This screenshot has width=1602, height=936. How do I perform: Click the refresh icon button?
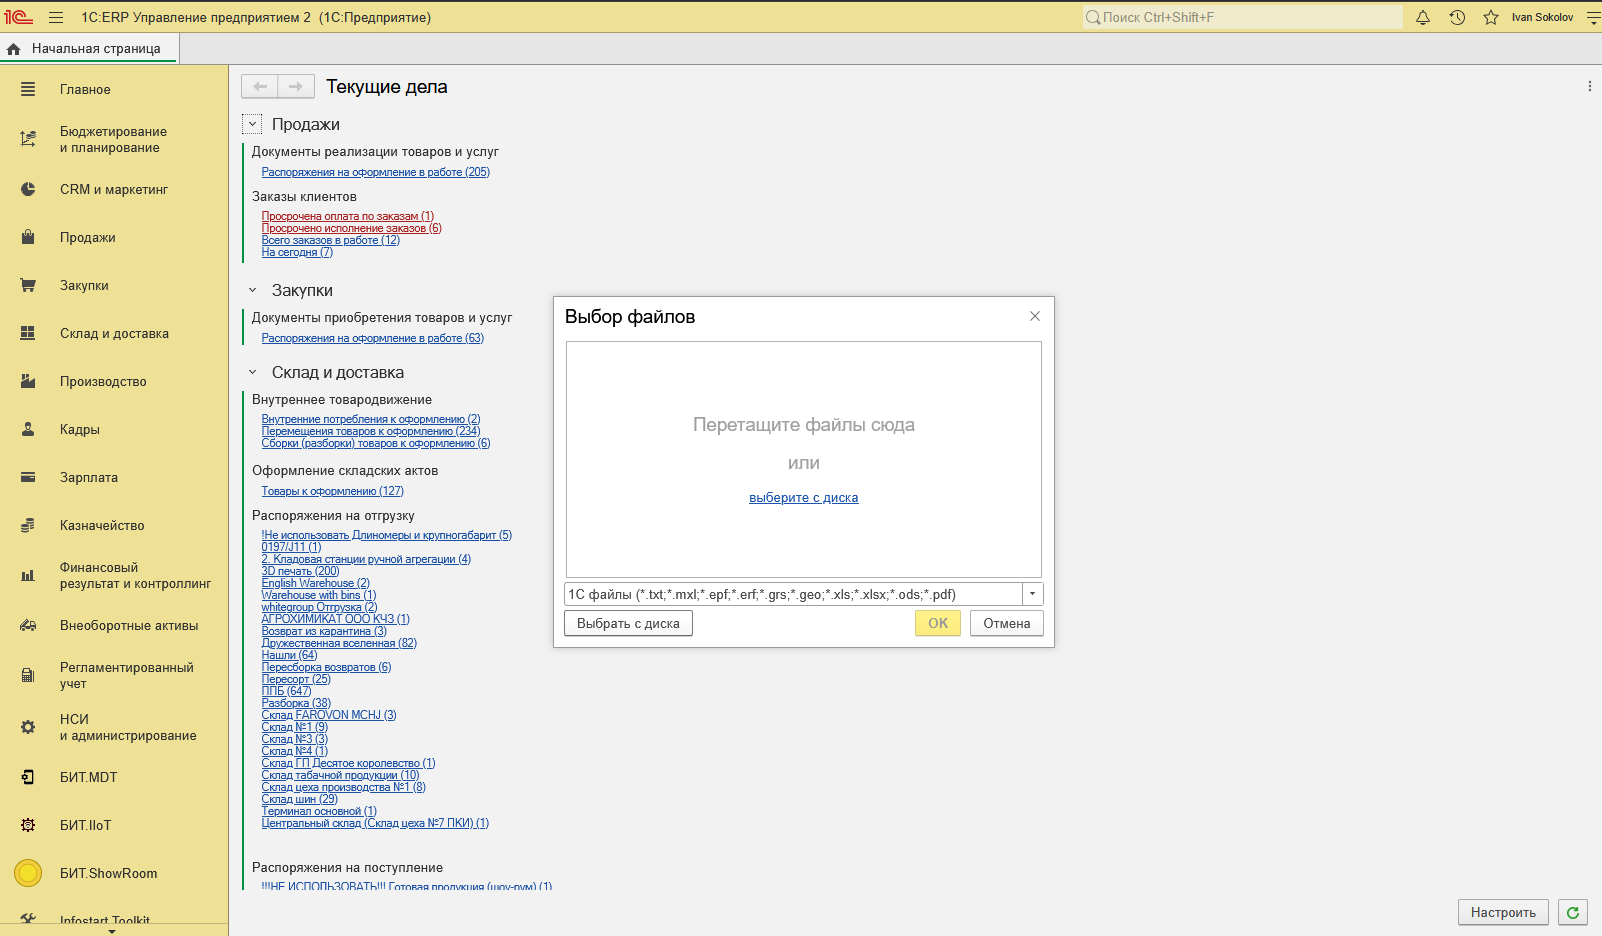click(x=1573, y=912)
